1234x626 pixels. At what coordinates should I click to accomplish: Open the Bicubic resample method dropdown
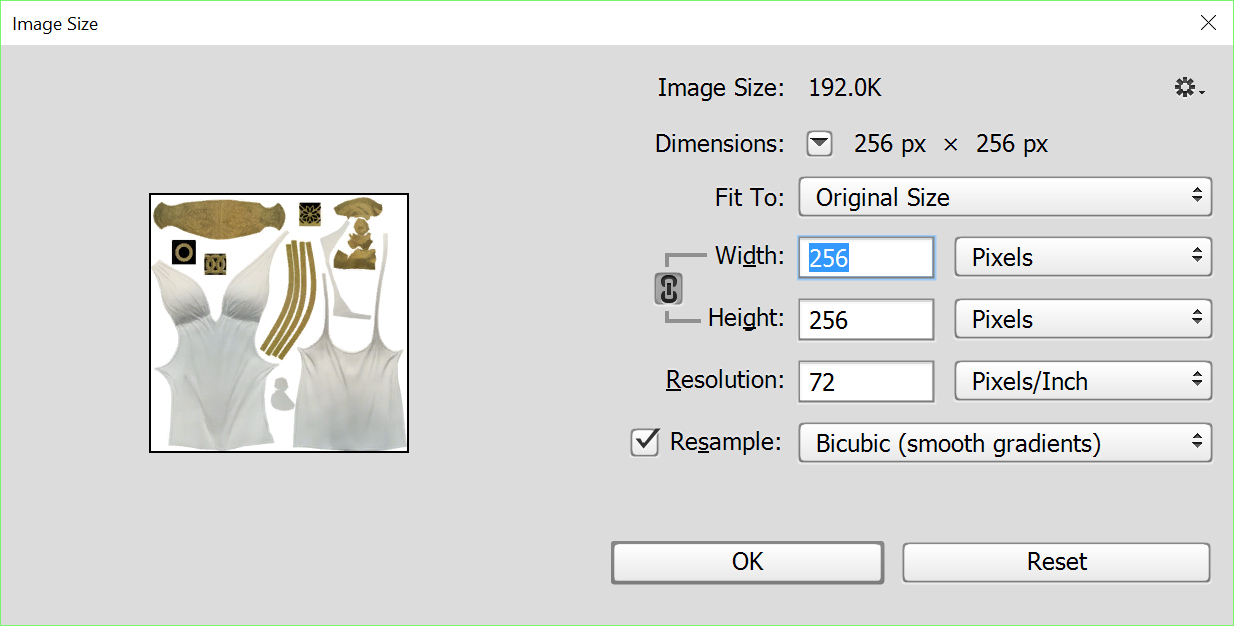tap(1004, 443)
